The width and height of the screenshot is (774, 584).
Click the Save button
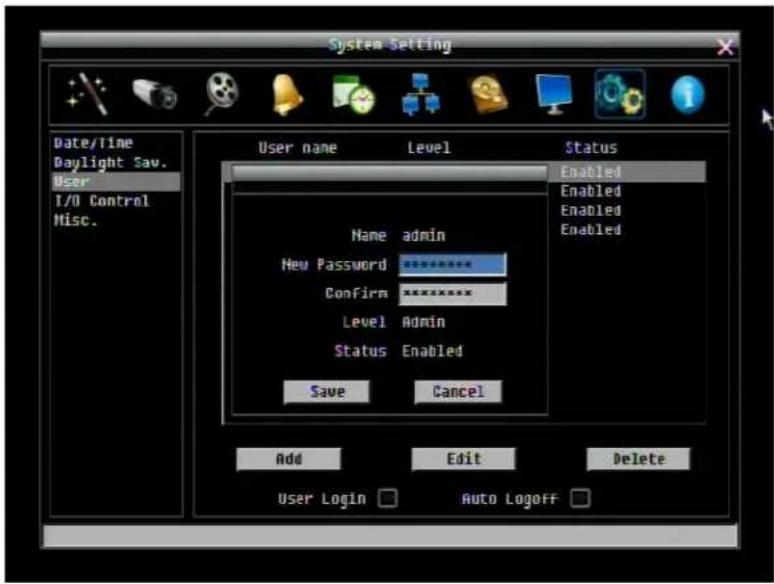[x=326, y=391]
